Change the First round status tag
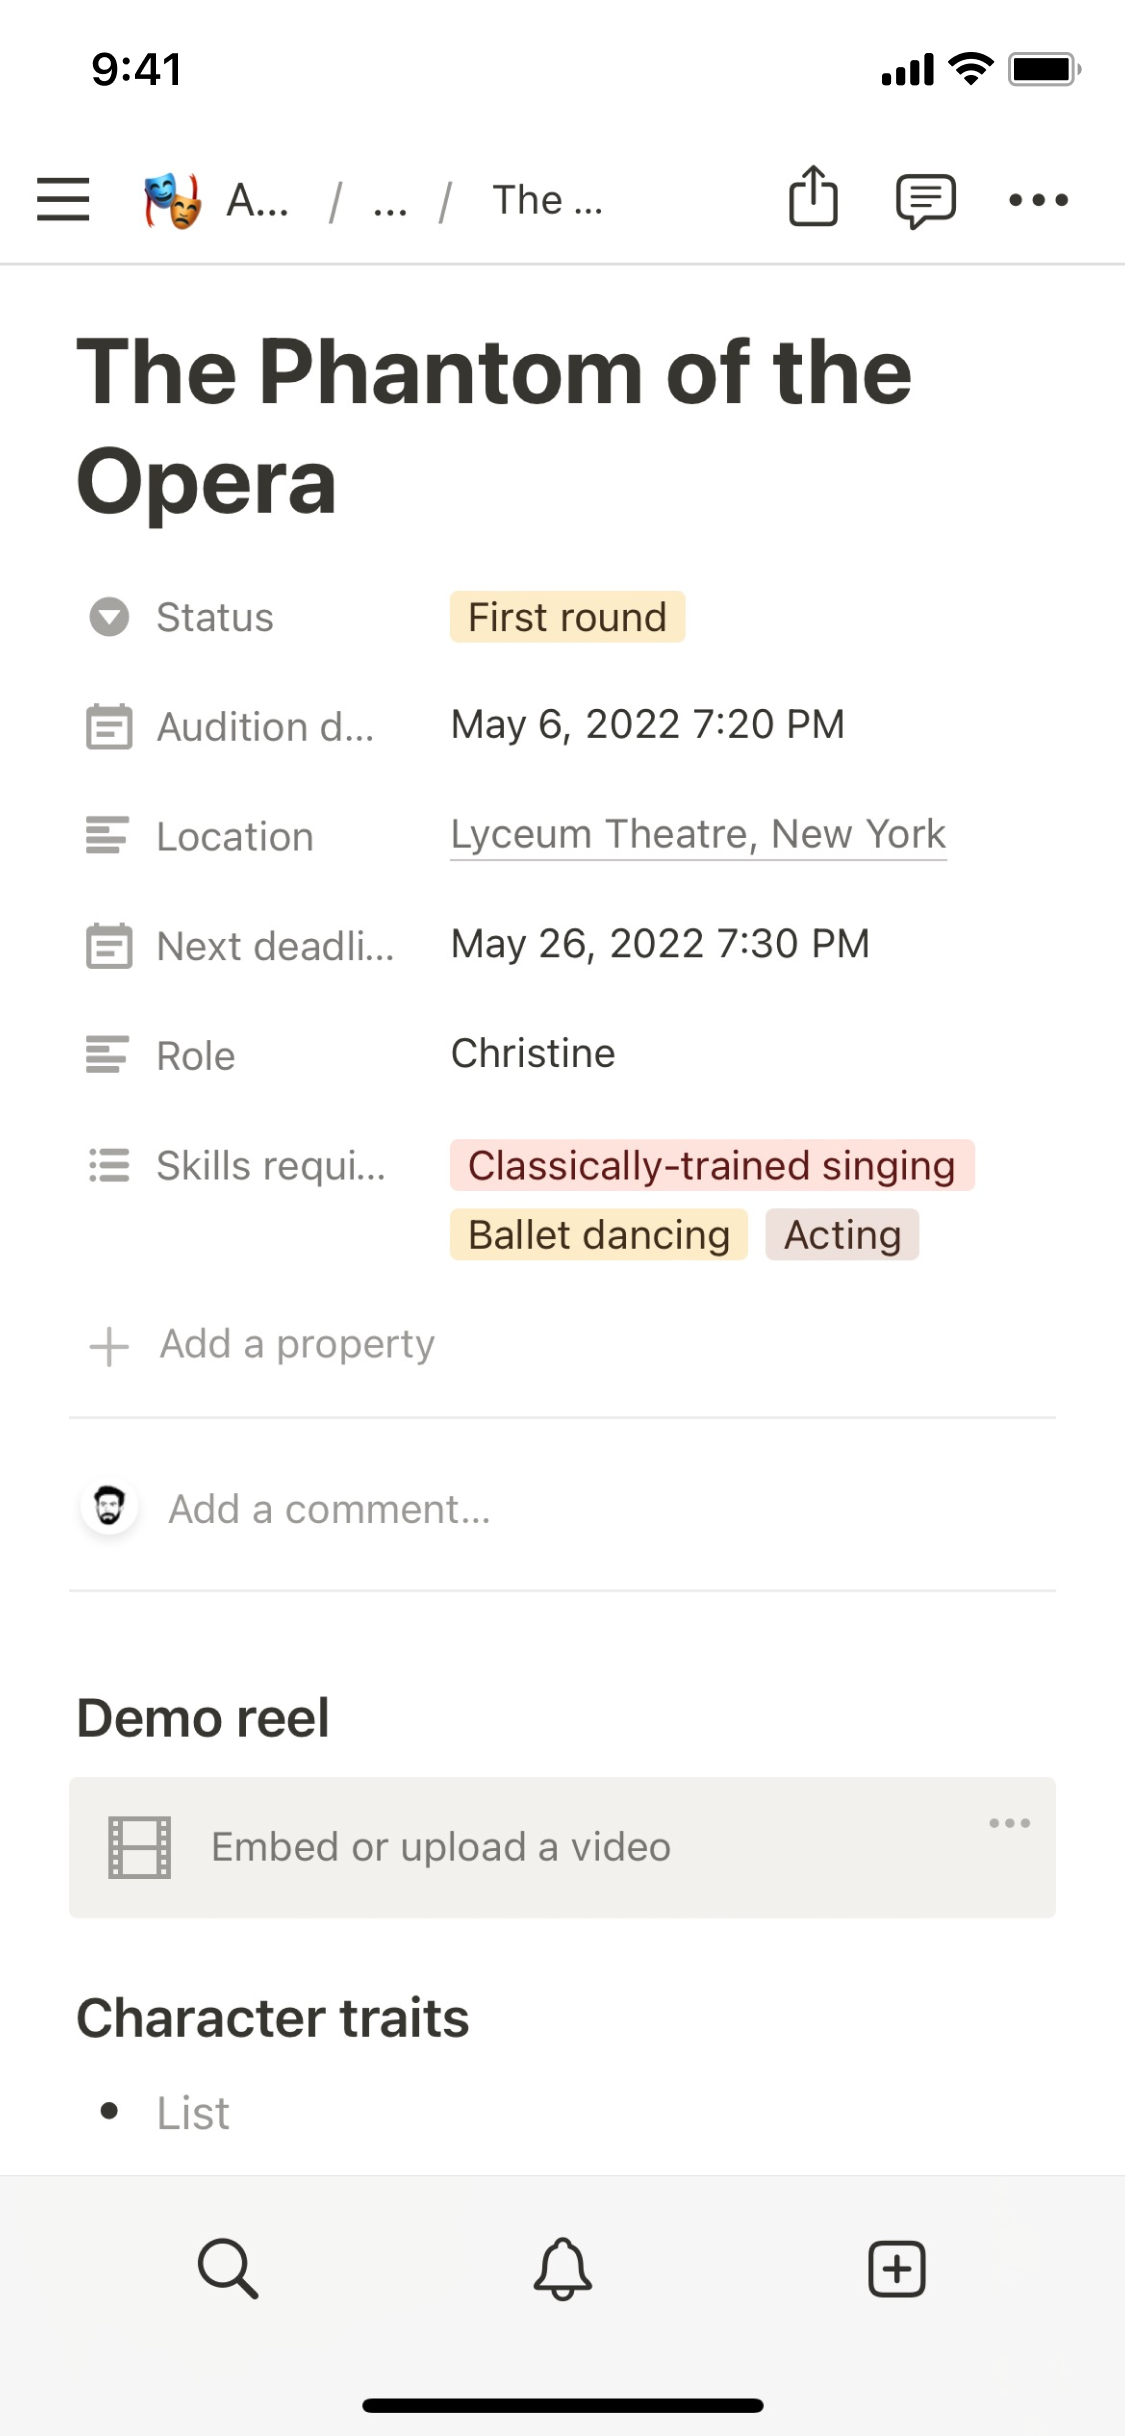Screen dimensions: 1125x2436 [x=567, y=617]
